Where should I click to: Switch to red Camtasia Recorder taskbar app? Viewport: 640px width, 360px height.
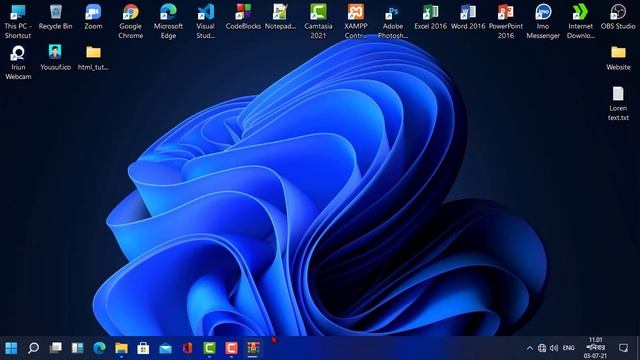point(231,348)
